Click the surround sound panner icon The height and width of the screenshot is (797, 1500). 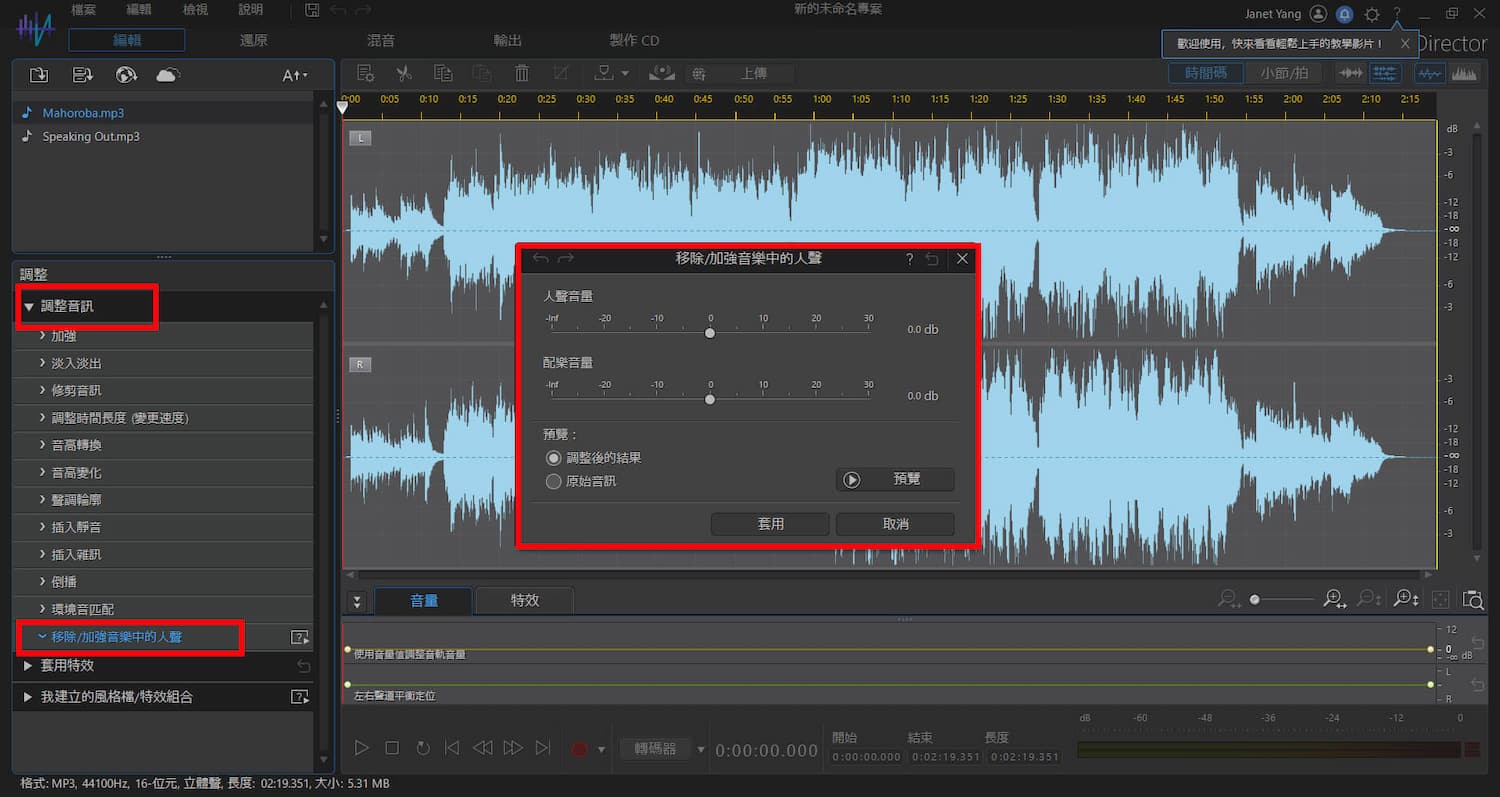click(x=661, y=73)
